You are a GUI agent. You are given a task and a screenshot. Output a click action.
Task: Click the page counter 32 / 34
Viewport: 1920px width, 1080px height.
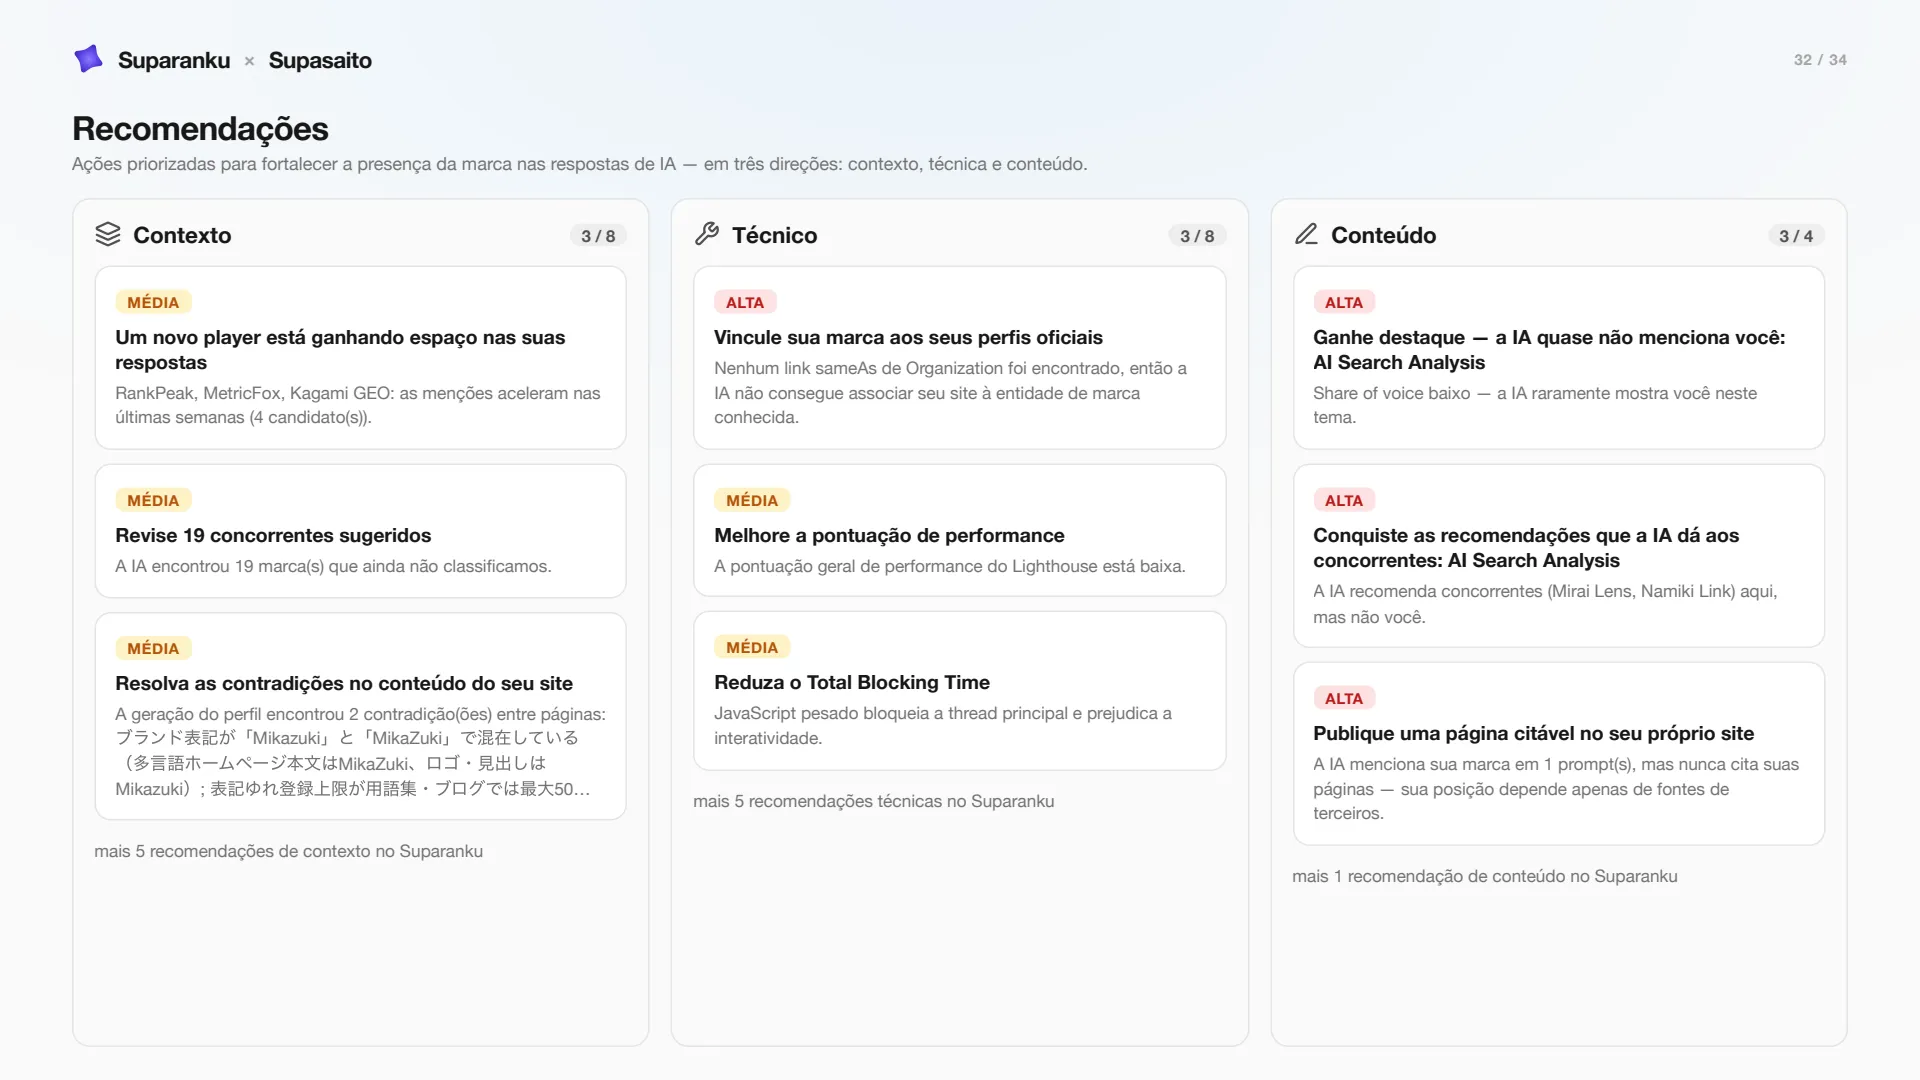pos(1820,60)
